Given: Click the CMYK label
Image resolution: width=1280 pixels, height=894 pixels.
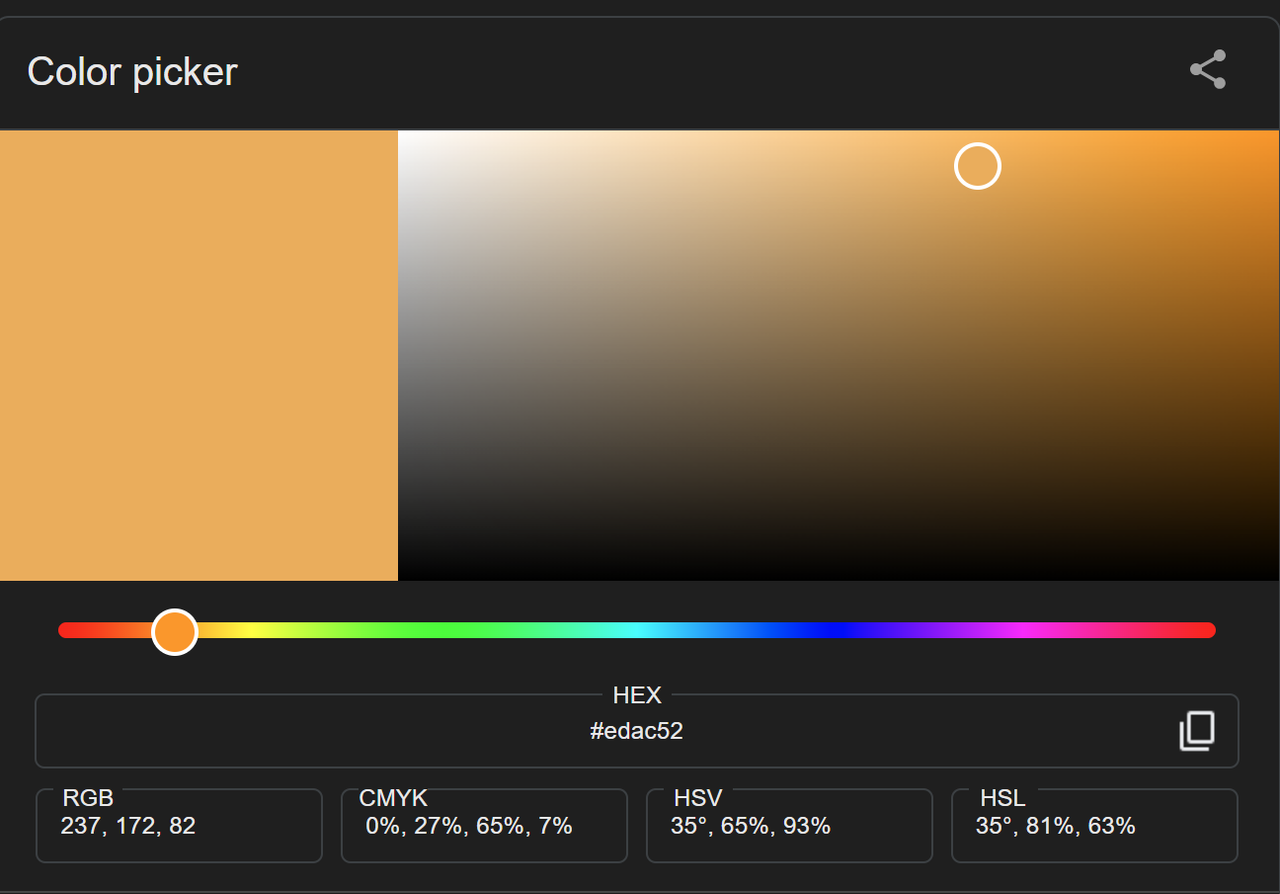Looking at the screenshot, I should point(393,798).
